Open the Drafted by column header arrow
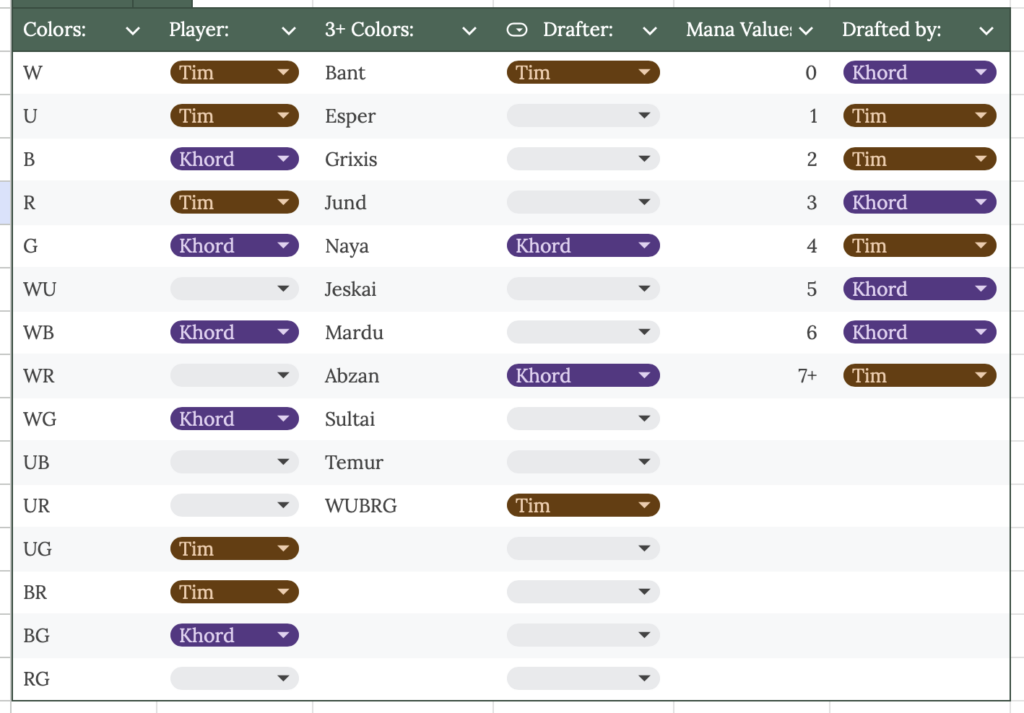The width and height of the screenshot is (1024, 713). (x=986, y=31)
